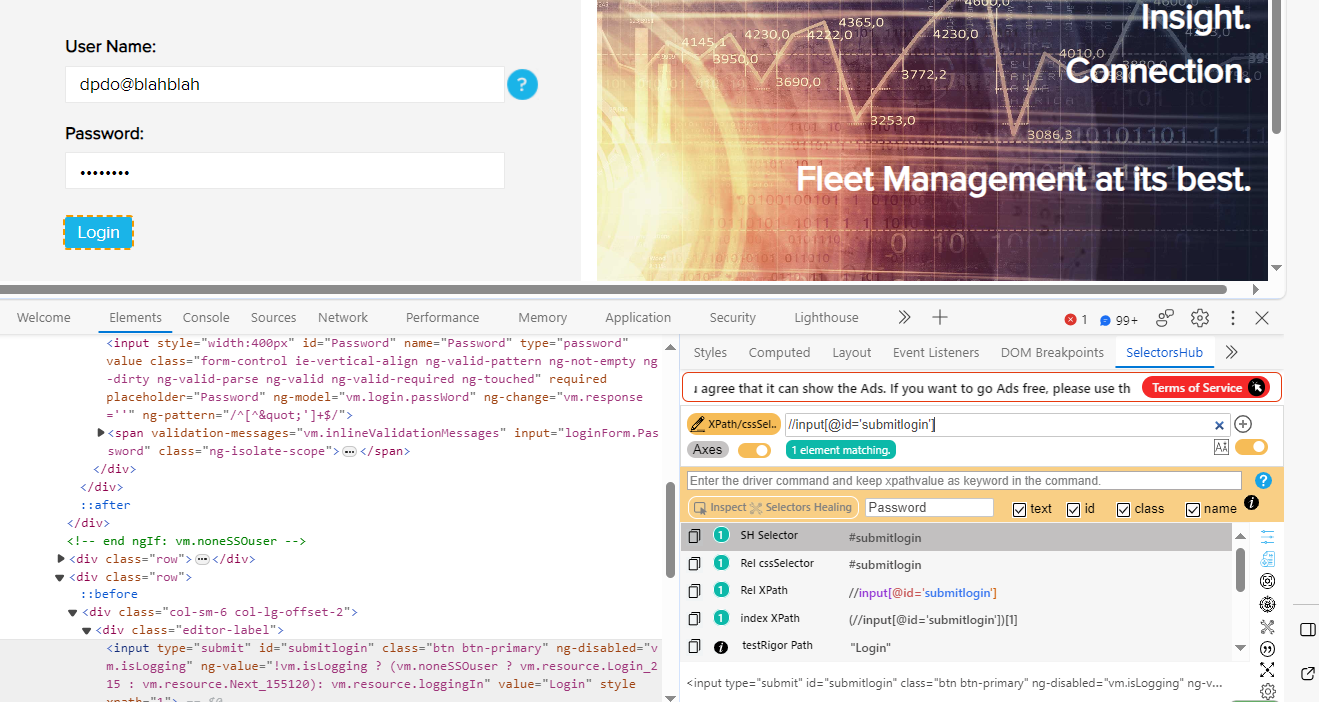
Task: Click the driver command input field
Action: coord(964,481)
